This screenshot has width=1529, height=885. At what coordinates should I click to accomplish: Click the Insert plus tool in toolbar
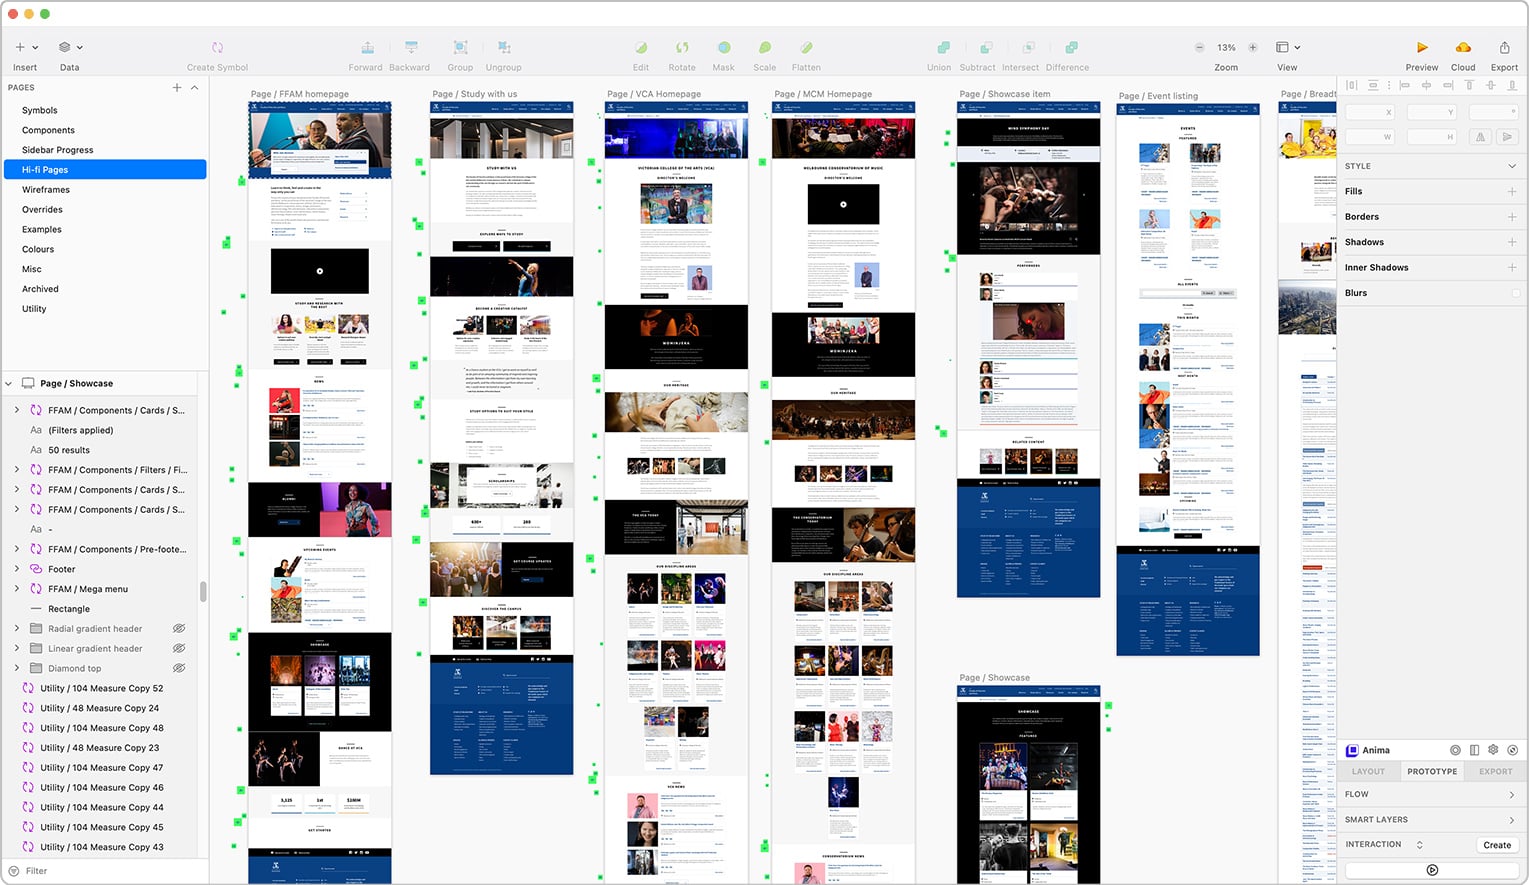pos(20,47)
